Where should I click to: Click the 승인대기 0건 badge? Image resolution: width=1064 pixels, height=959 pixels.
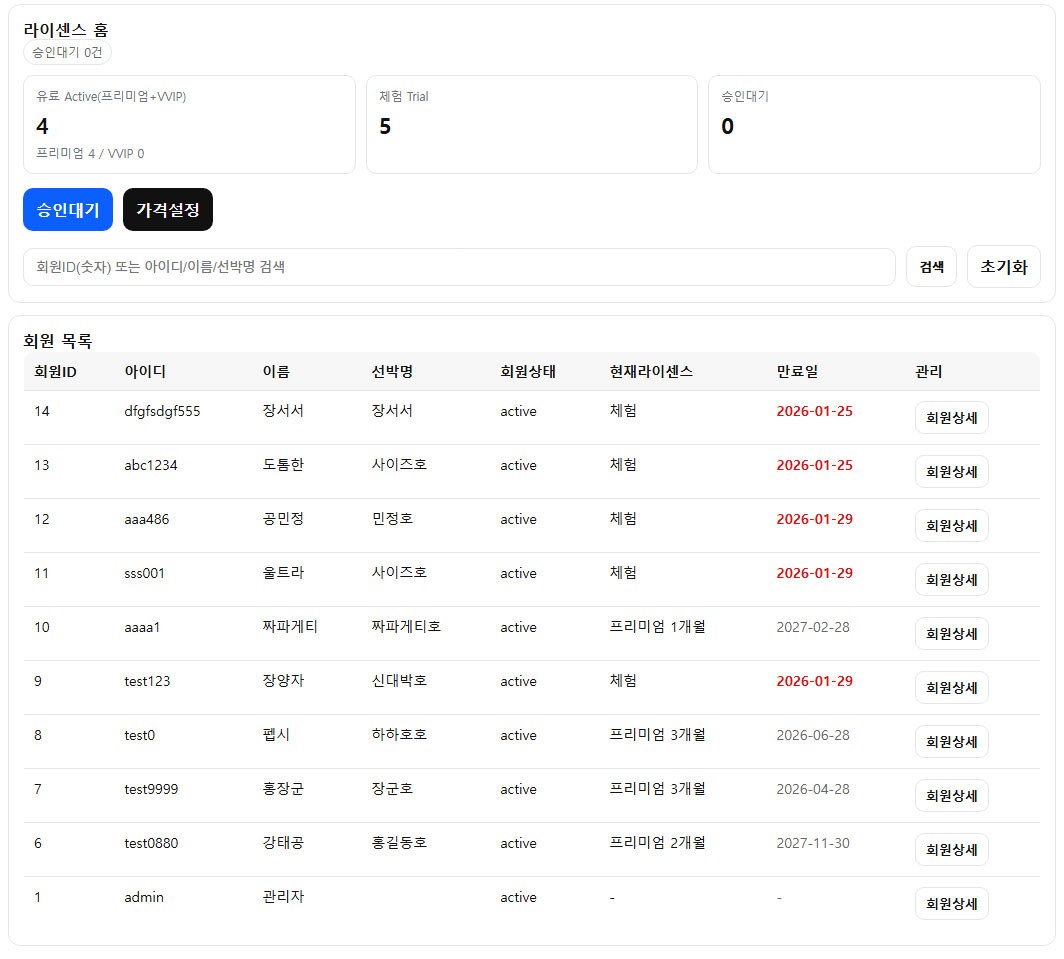pyautogui.click(x=67, y=52)
